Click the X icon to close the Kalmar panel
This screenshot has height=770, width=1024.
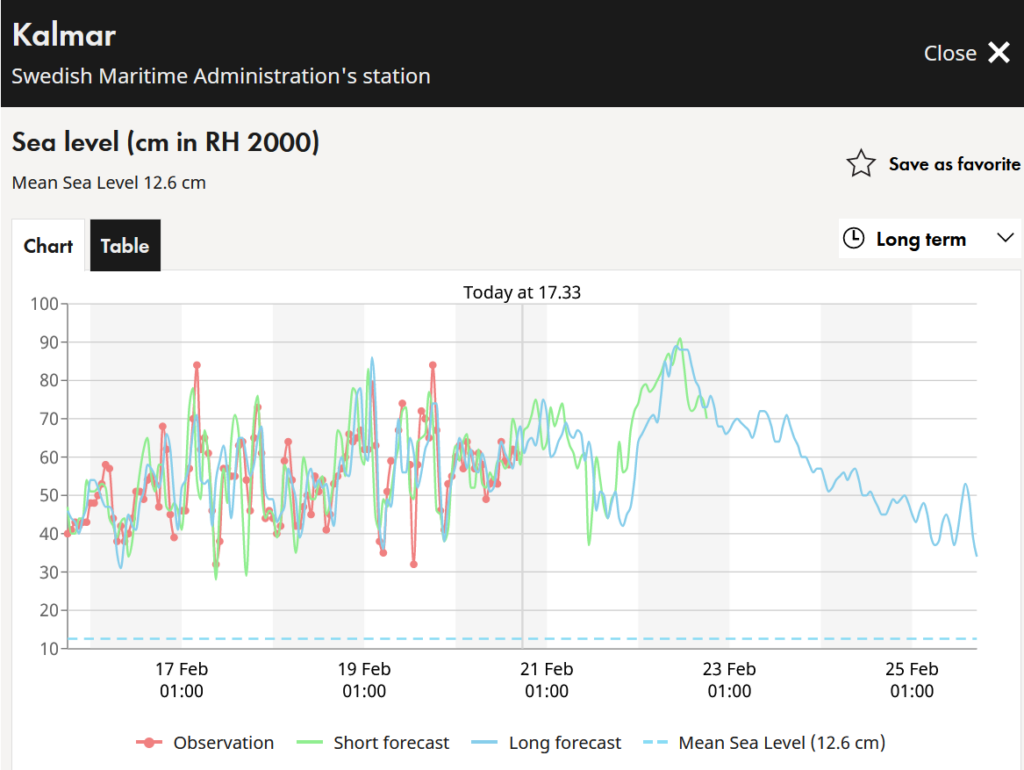(x=999, y=53)
